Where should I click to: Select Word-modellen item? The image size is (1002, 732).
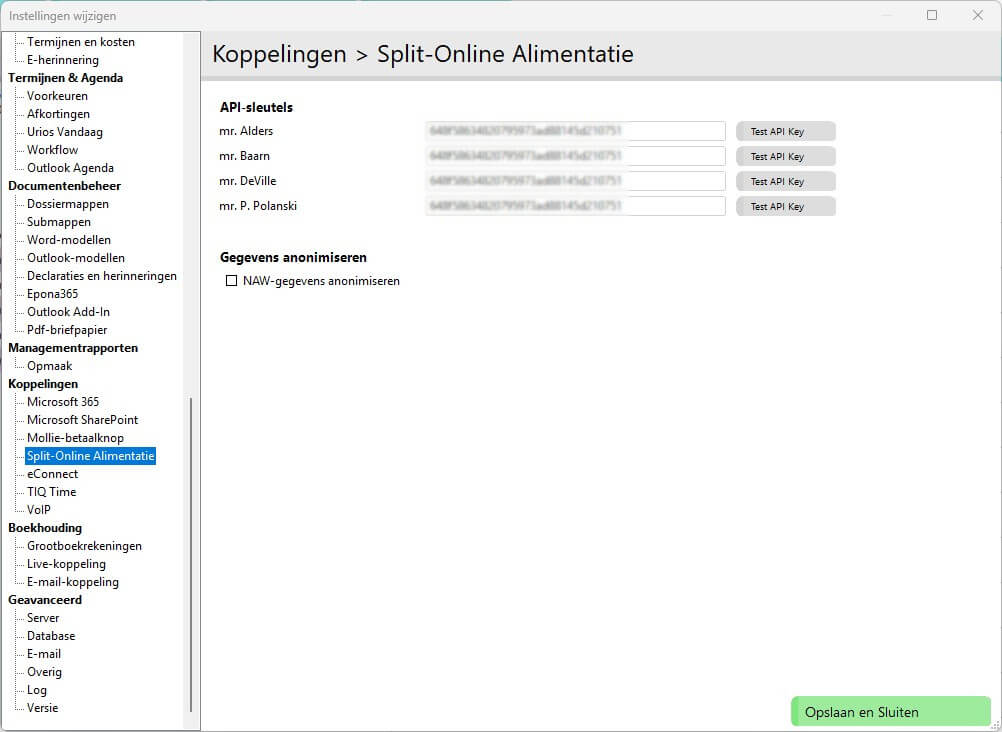[x=68, y=240]
